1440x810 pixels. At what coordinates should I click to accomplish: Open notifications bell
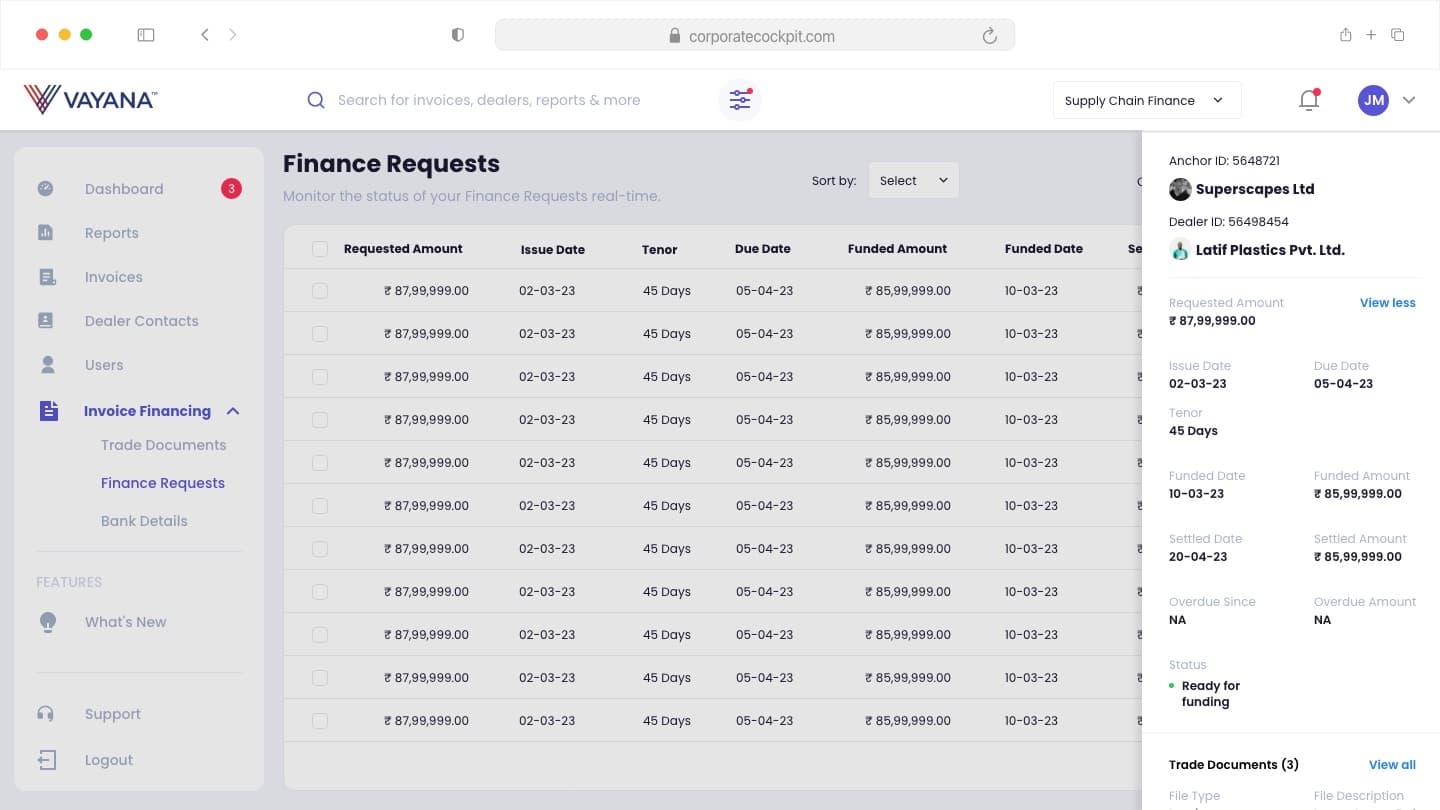[x=1309, y=100]
